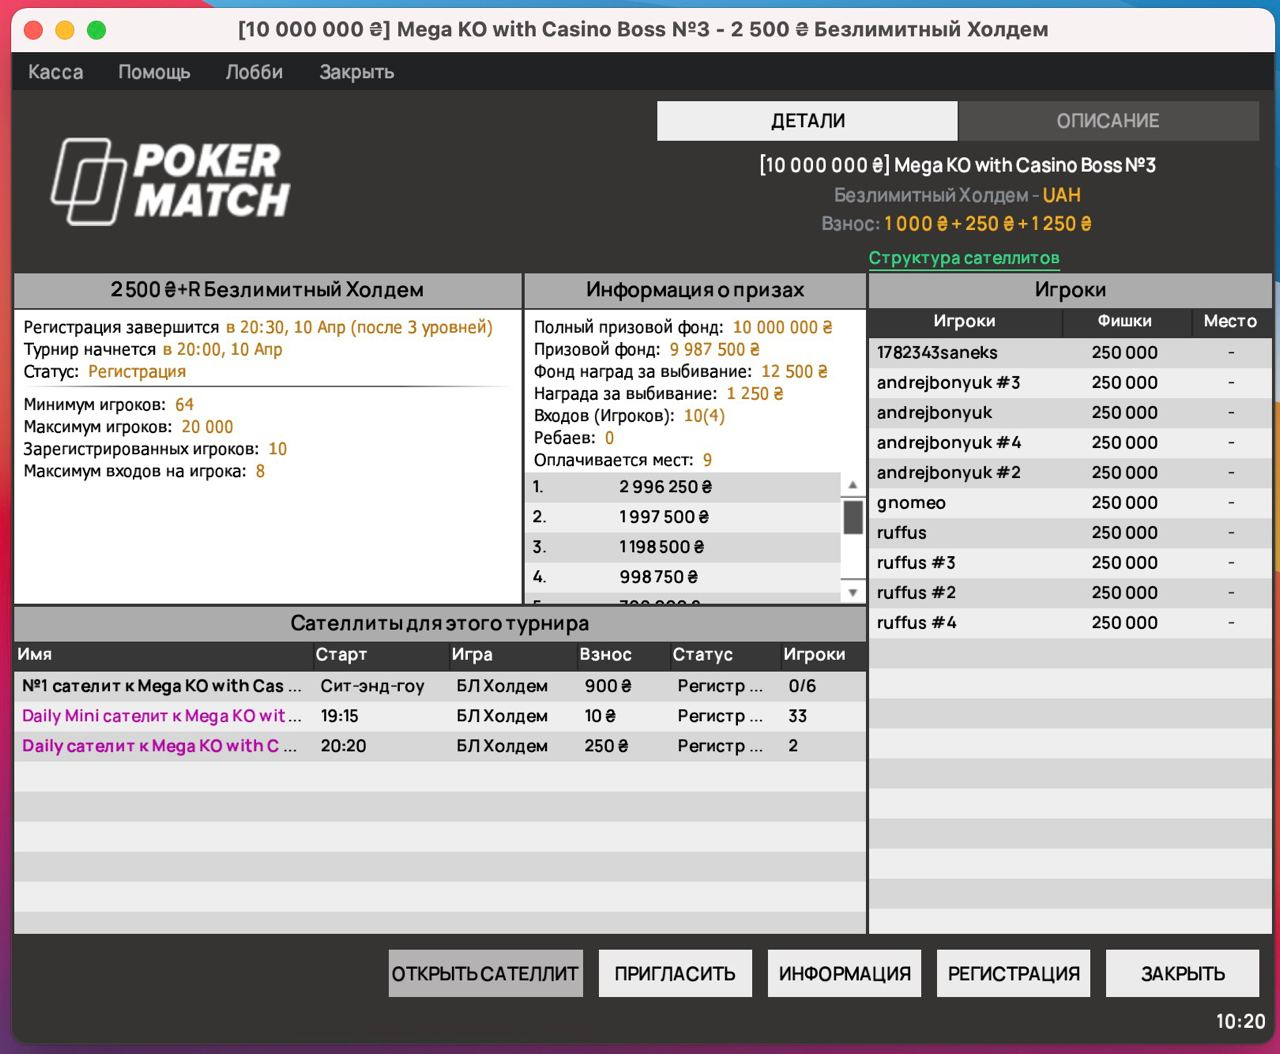Click the РЕГИСТРАЦИЯ button
This screenshot has width=1280, height=1054.
coord(1014,973)
